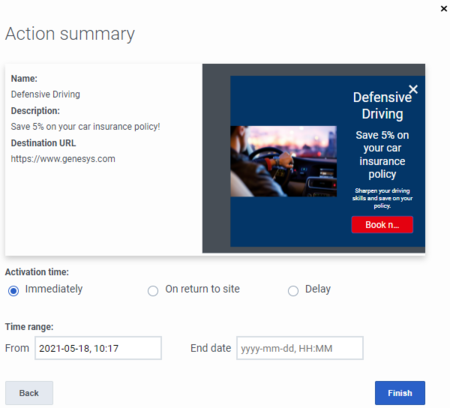Screen dimensions: 450x408
Task: Click the blue Finish button
Action: 400,393
